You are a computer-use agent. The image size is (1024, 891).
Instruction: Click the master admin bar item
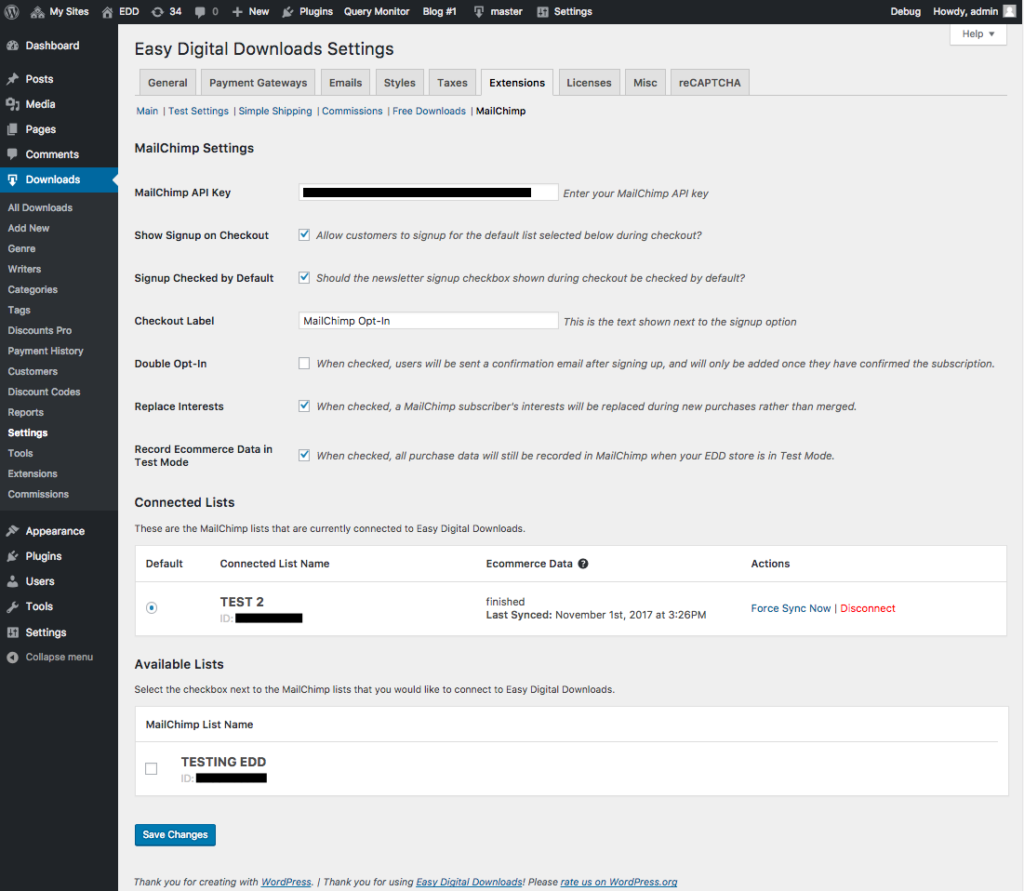[x=498, y=12]
